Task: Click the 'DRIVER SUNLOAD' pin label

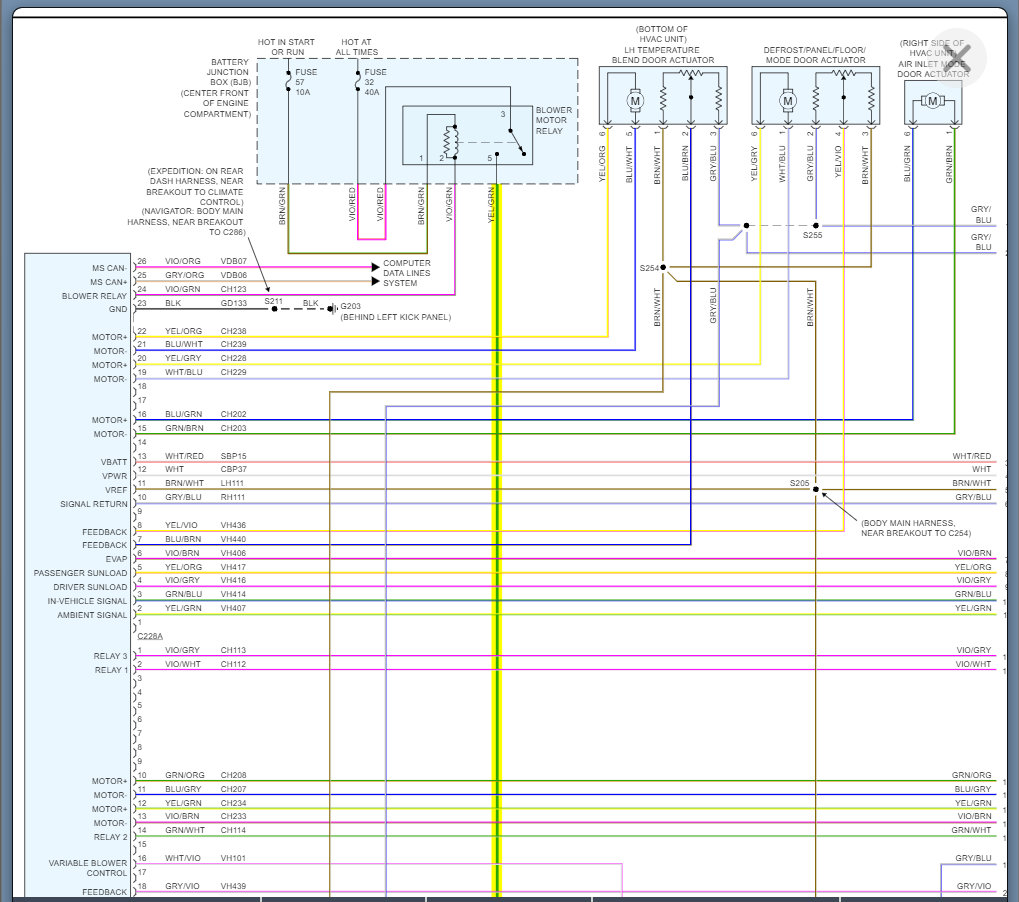Action: [90, 587]
